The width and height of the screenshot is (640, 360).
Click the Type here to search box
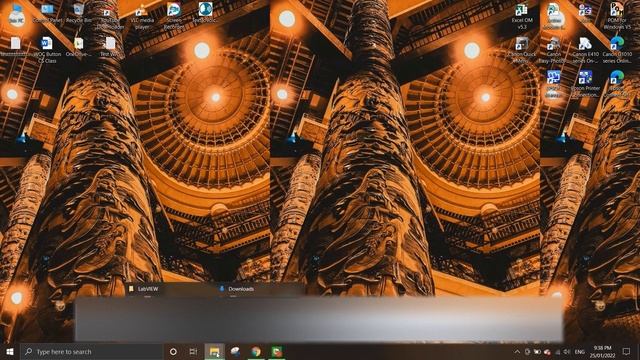(x=91, y=351)
